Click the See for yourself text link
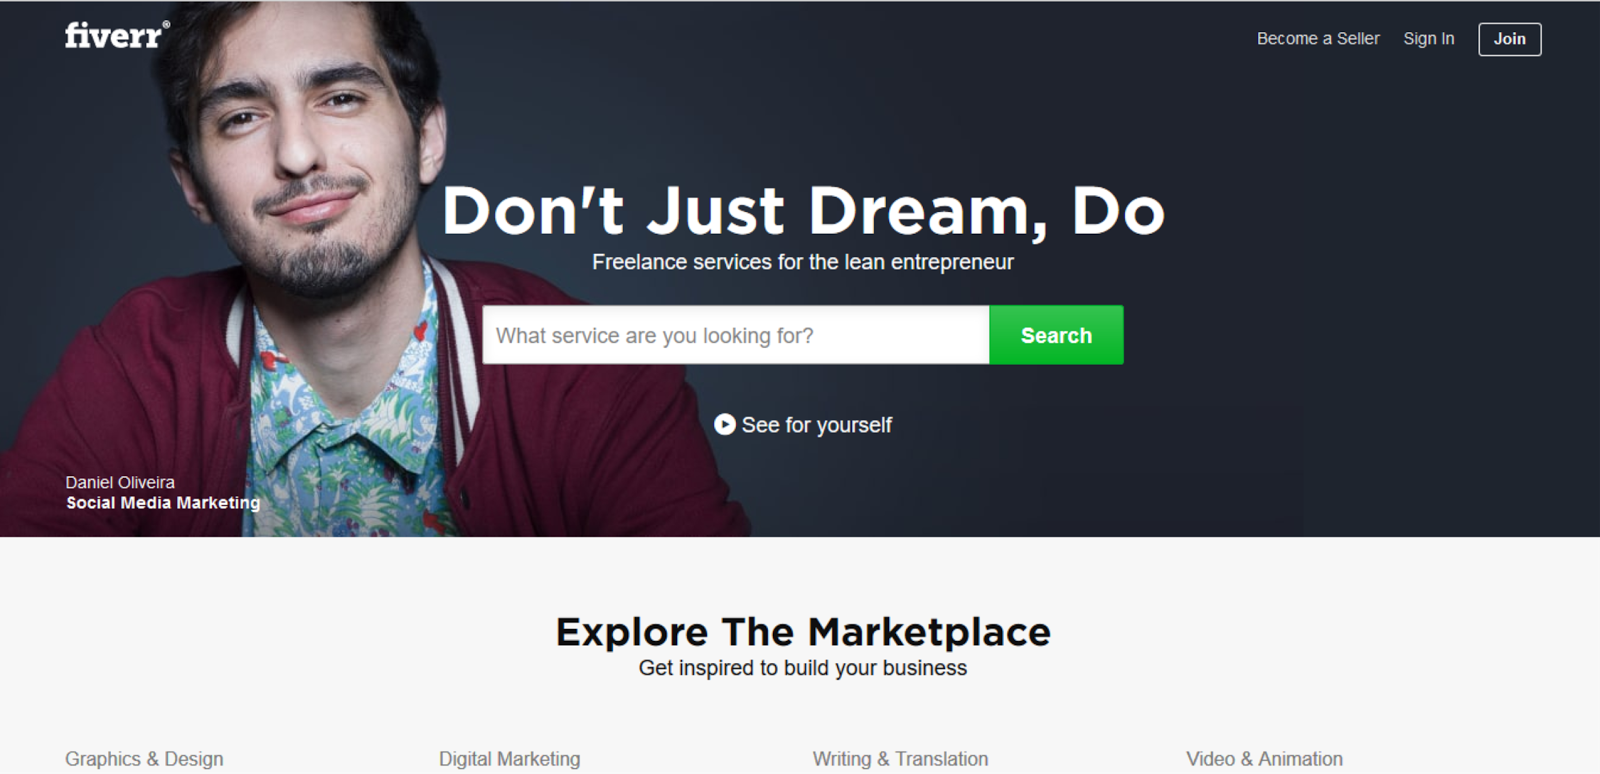Screen dimensions: 1600x774 [x=817, y=425]
